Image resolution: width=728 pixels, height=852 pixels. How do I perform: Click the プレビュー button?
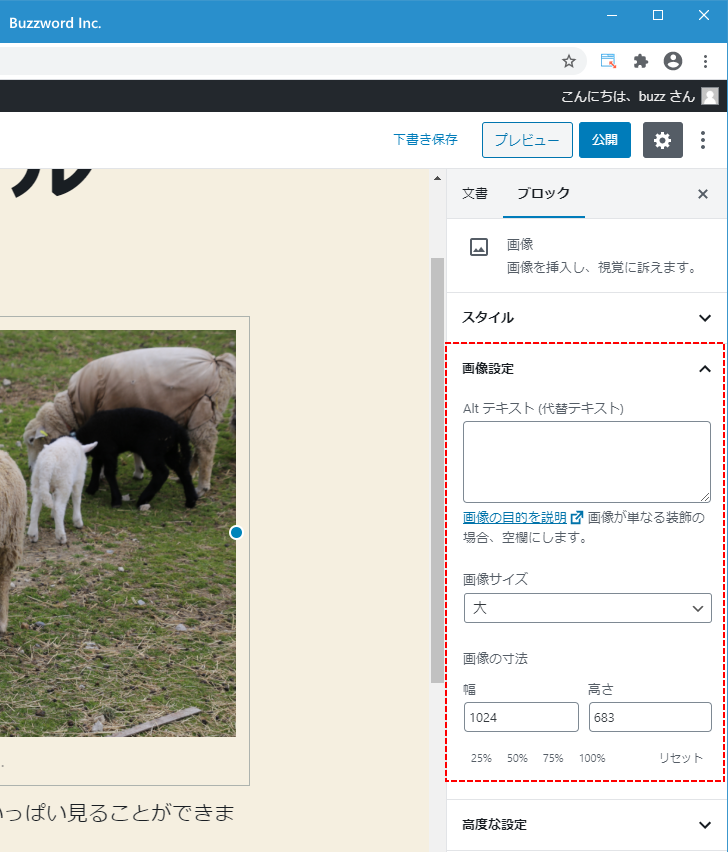(527, 140)
